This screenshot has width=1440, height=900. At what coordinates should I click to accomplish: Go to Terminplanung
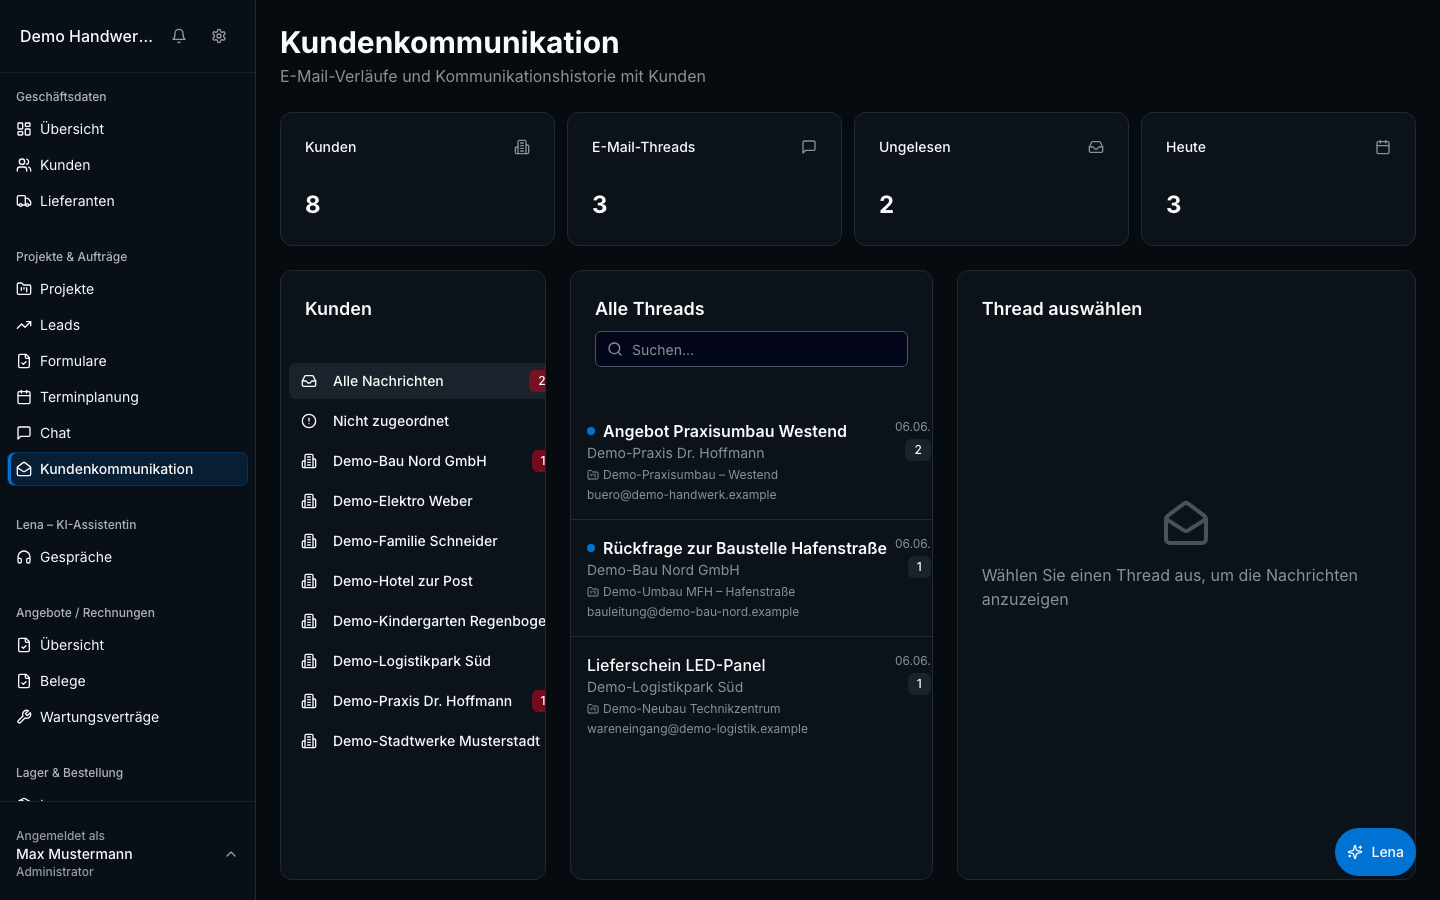[128, 397]
